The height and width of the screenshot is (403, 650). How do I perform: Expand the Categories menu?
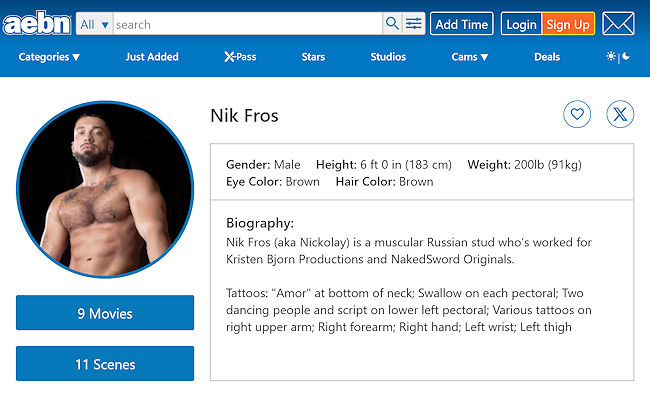click(49, 57)
